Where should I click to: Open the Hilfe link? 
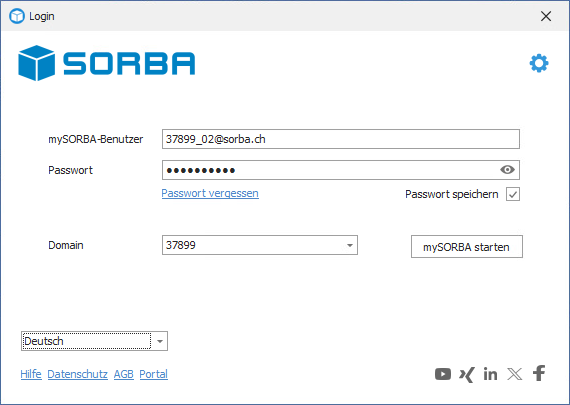[31, 374]
